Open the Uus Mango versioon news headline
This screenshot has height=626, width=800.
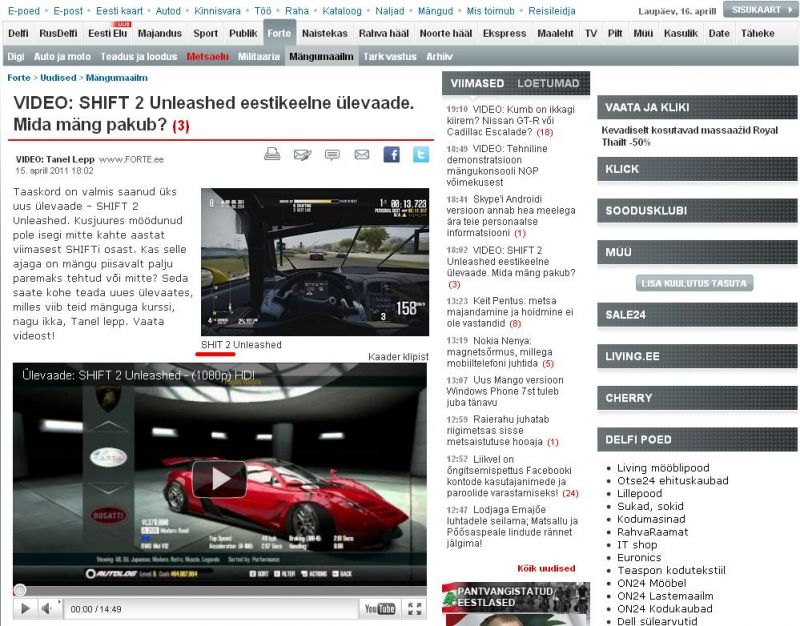point(505,391)
